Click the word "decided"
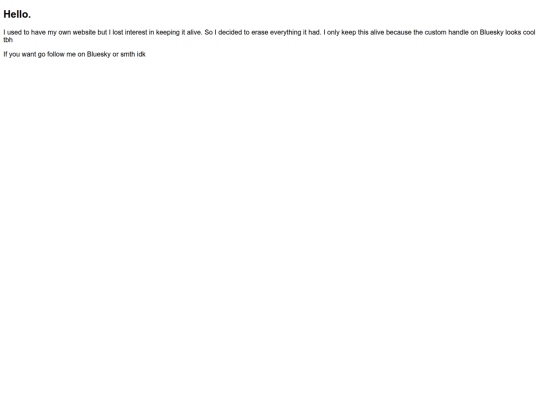540x405 pixels. coord(230,32)
